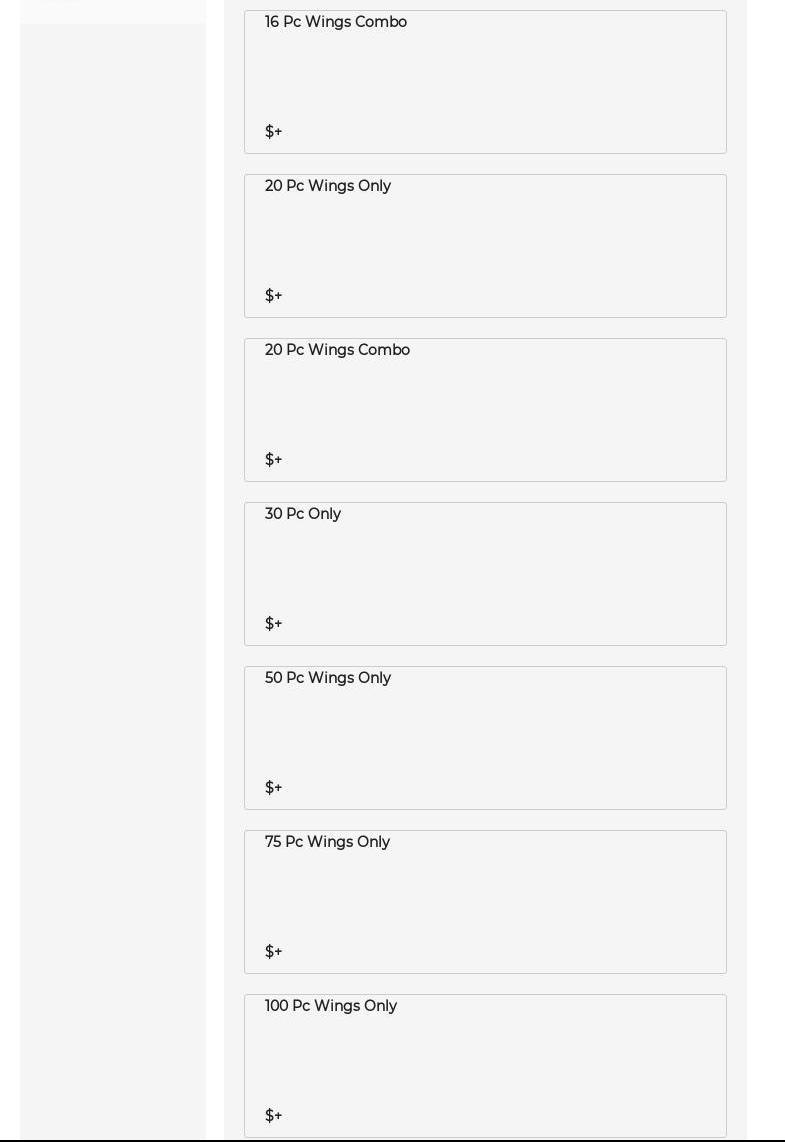Choose the 50 Pc Wings Only title
This screenshot has height=1142, width=785.
coord(328,678)
